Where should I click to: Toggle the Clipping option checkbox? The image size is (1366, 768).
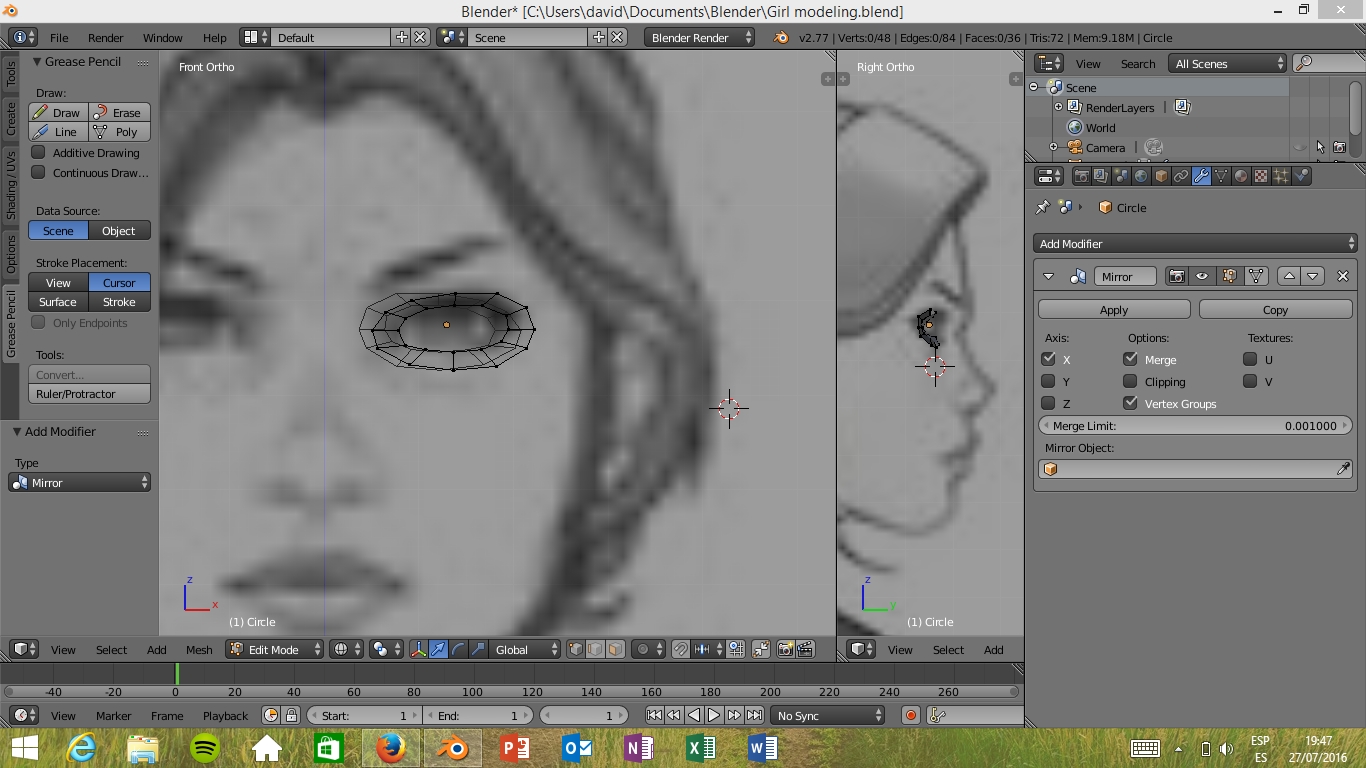tap(1130, 381)
